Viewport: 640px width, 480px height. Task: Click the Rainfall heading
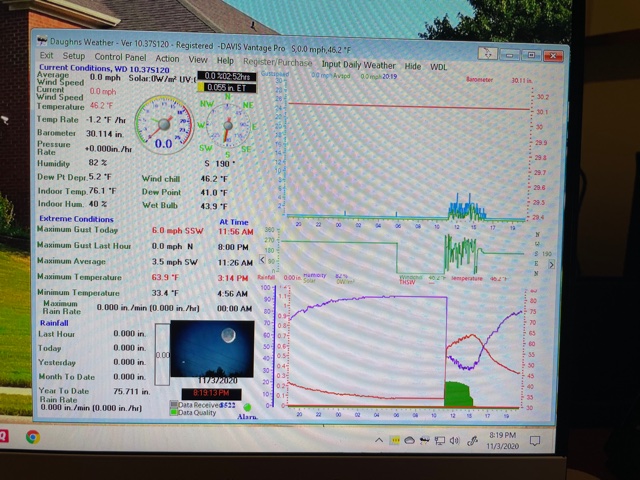[x=54, y=323]
